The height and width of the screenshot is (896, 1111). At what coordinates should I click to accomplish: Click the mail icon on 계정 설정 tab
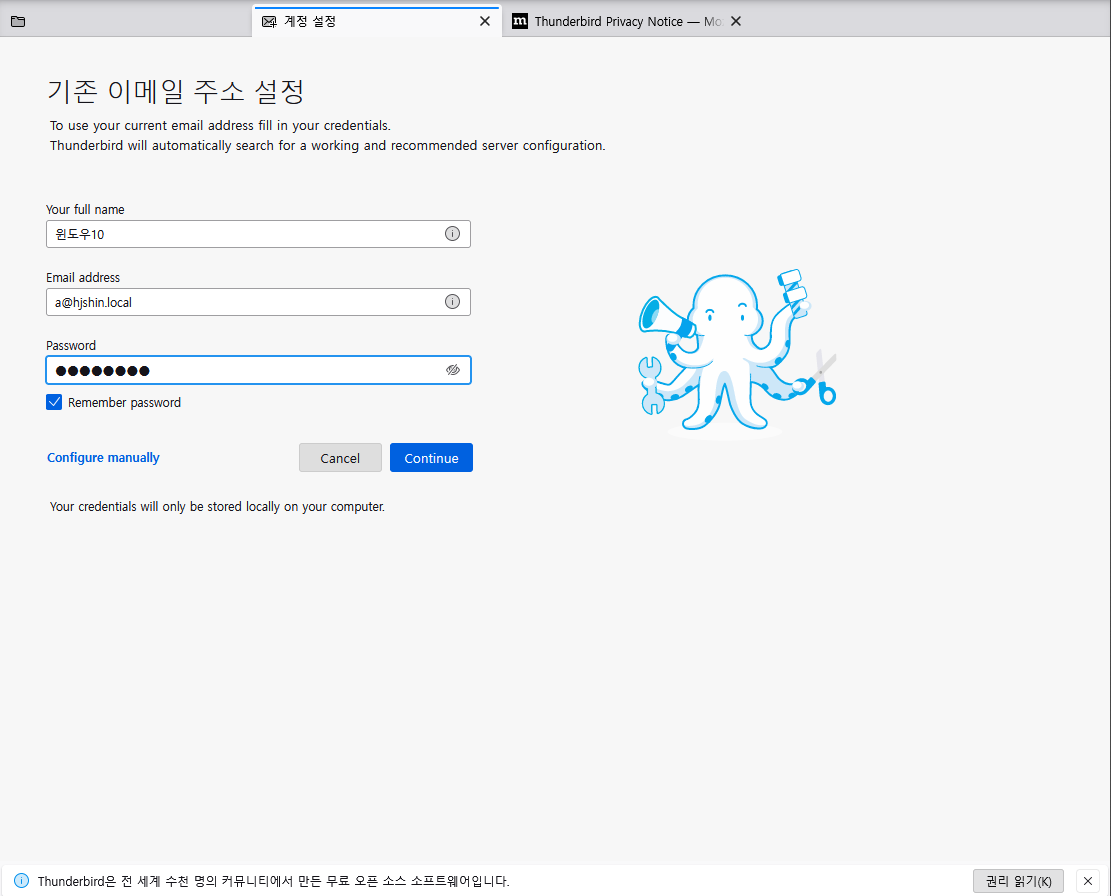tap(269, 21)
